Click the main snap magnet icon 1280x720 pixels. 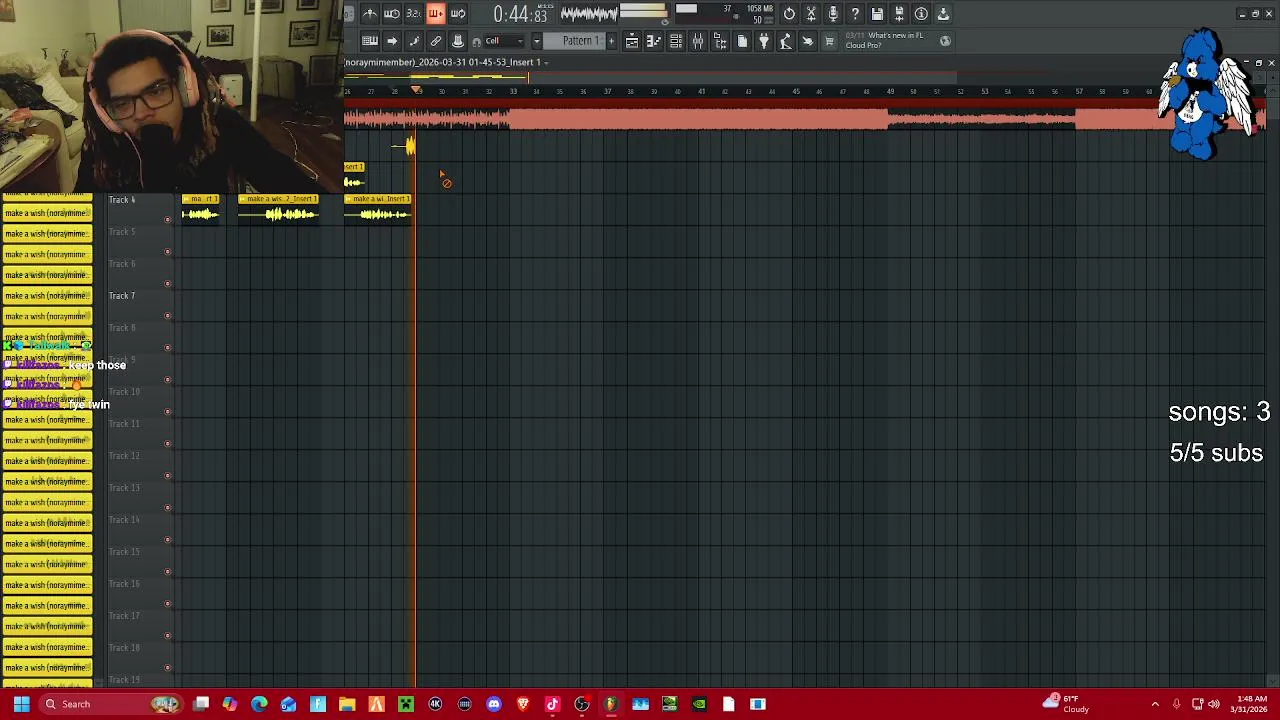(477, 41)
